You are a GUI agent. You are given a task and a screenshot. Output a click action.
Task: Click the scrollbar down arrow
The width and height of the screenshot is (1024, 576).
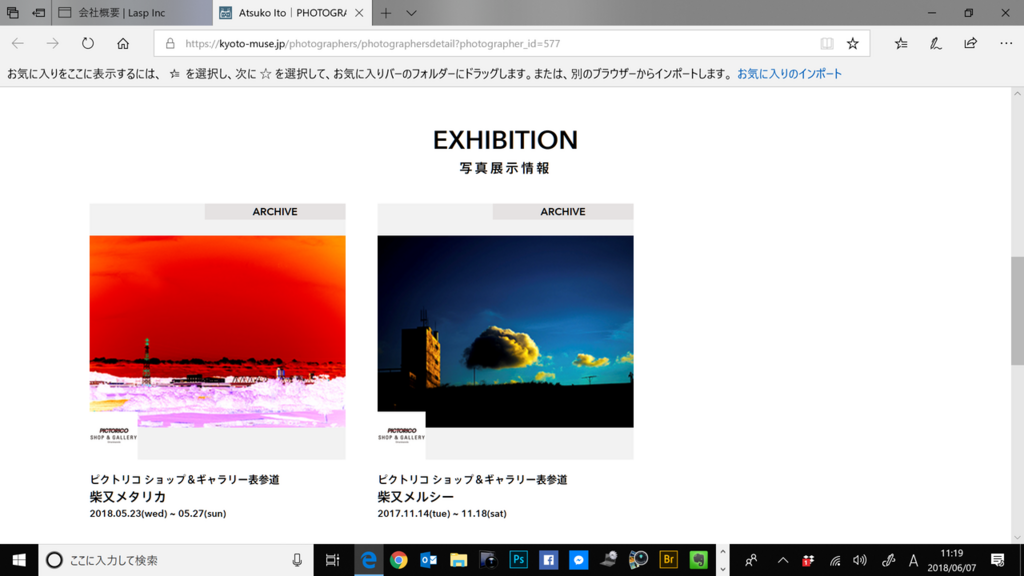(1017, 537)
